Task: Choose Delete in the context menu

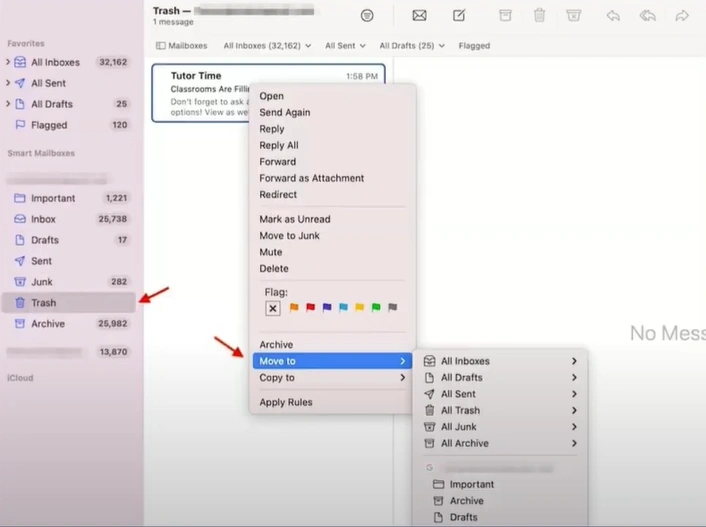Action: (332, 268)
